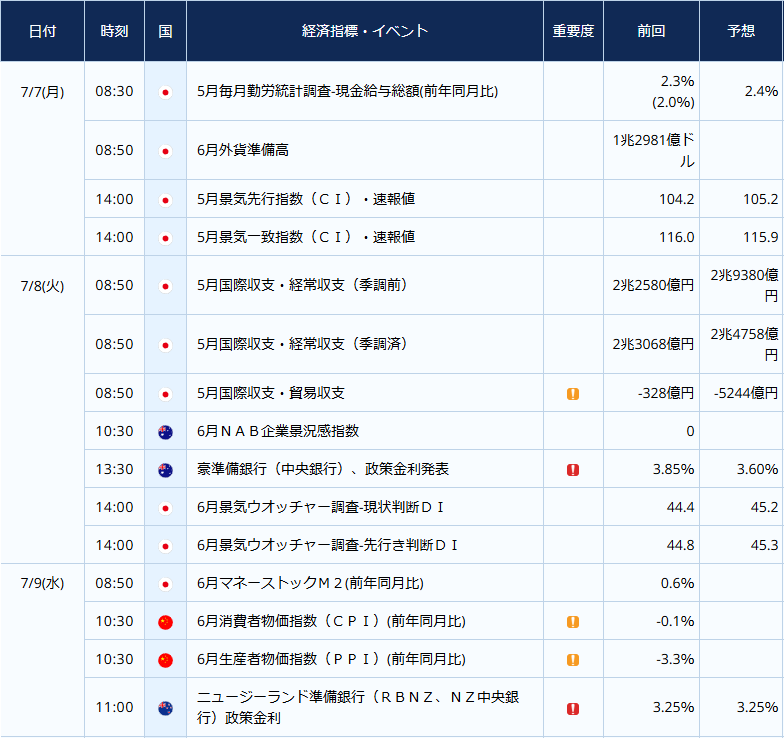Click previous value 2兆3068億円
Screen dimensions: 784x738
click(x=654, y=344)
